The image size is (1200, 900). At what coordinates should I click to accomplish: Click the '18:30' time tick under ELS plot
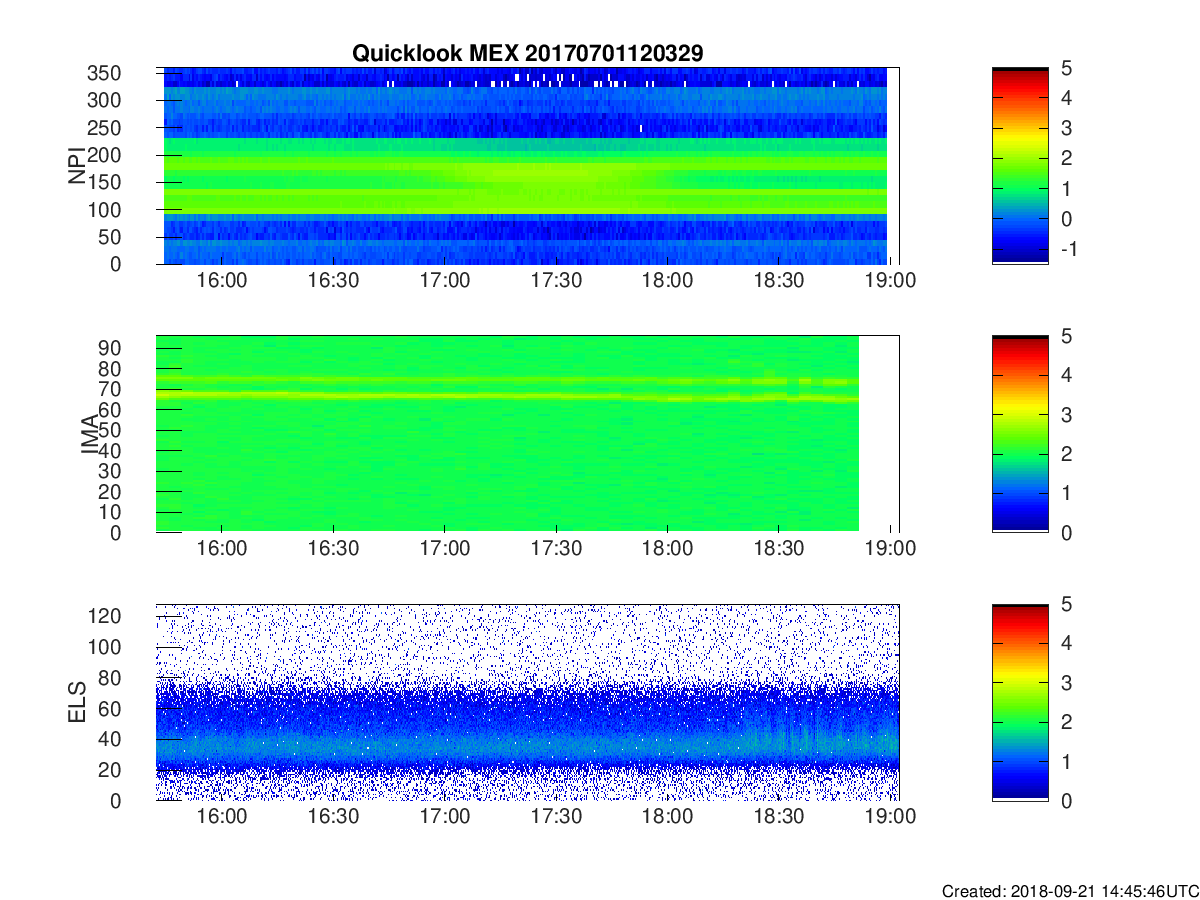pos(779,816)
